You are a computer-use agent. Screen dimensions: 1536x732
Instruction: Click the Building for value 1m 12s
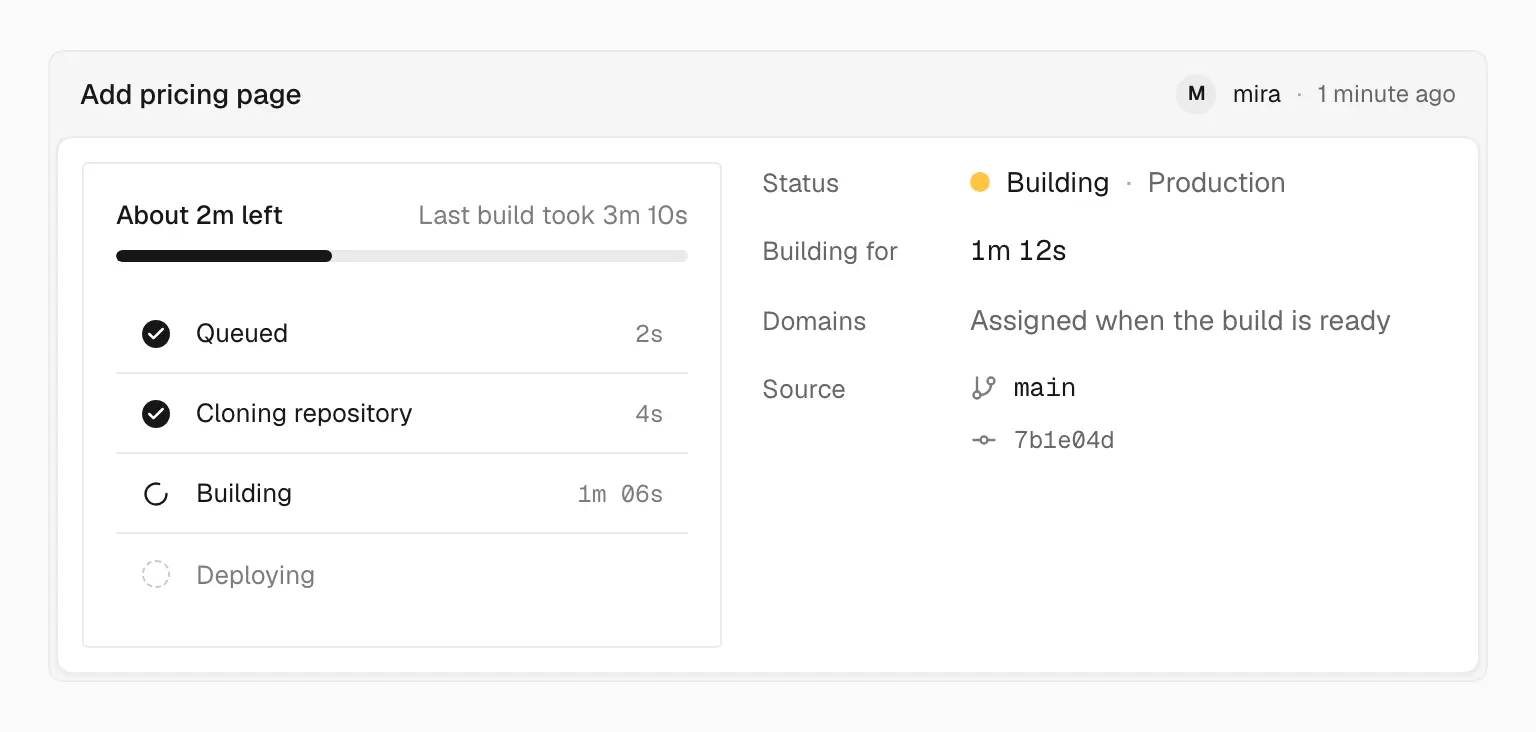(x=1018, y=251)
